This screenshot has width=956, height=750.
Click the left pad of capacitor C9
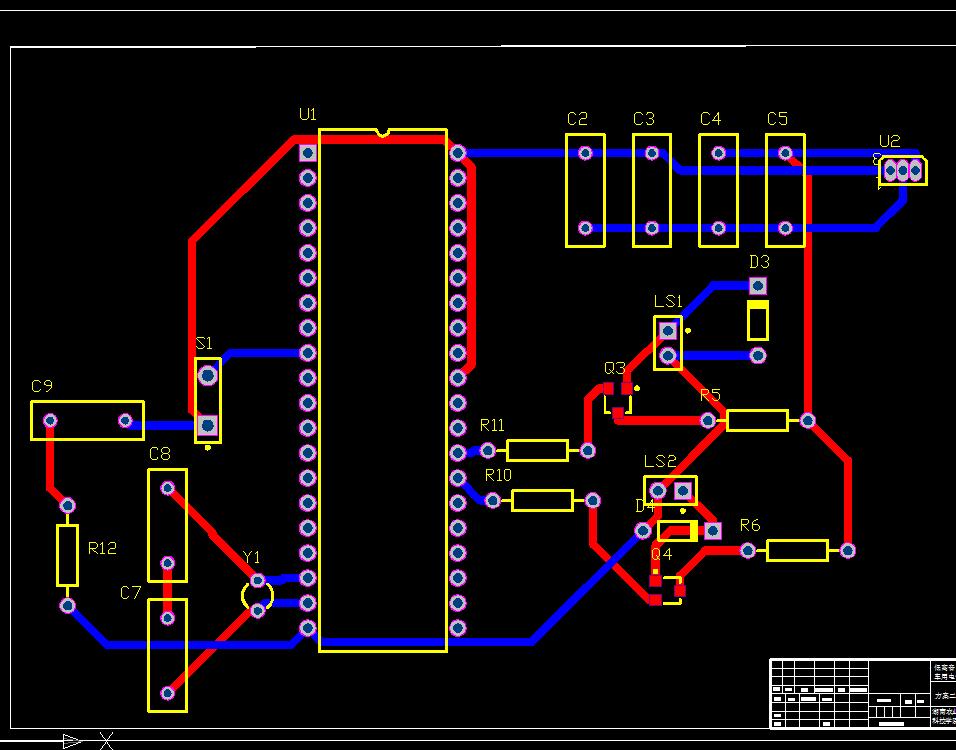click(50, 421)
